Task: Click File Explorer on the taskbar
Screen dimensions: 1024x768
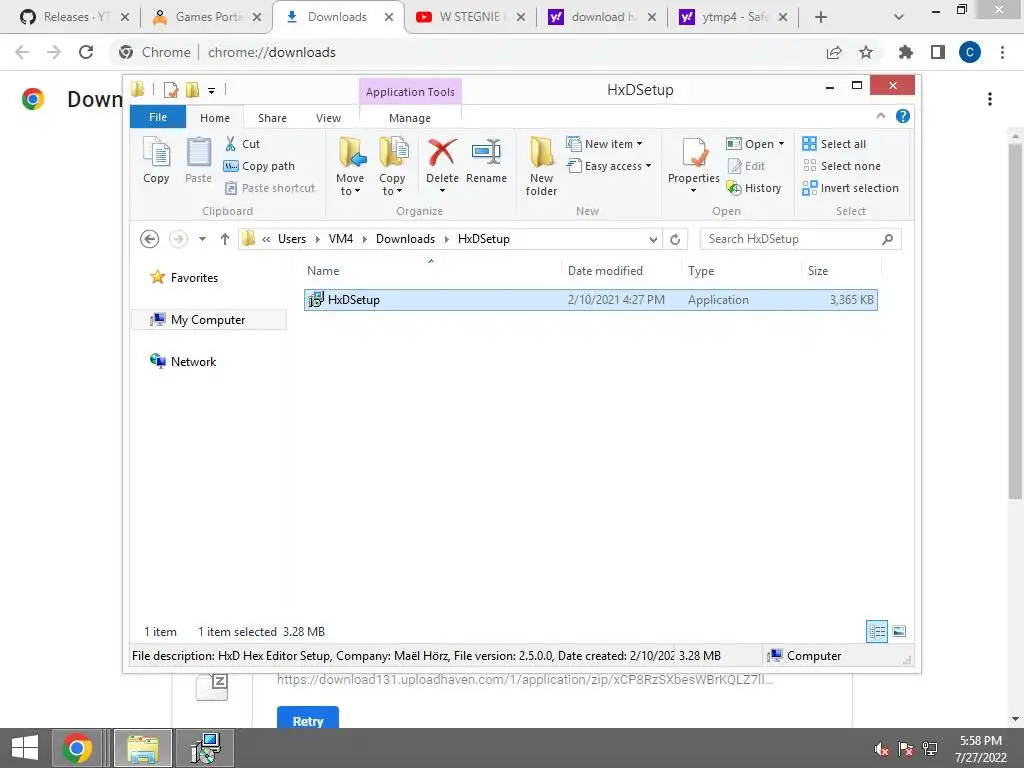Action: (143, 748)
